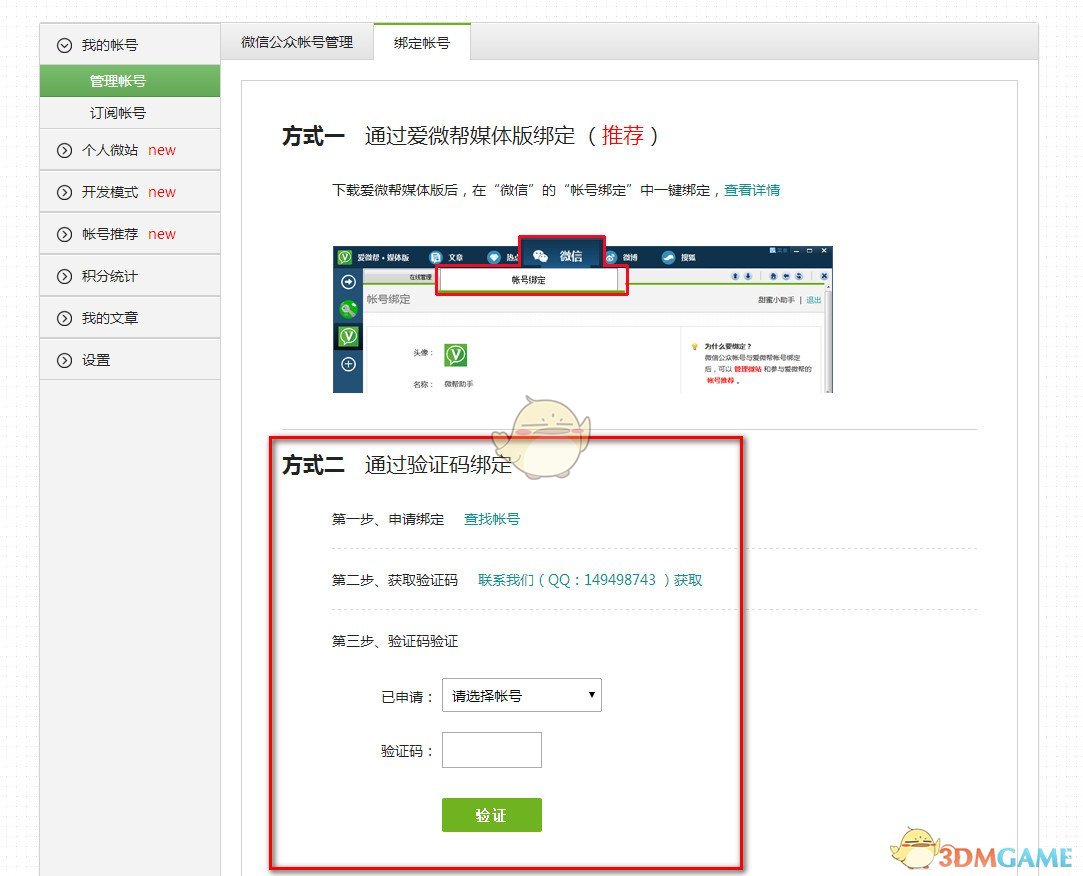Open the 热点 section via its cloud icon
This screenshot has width=1083, height=876.
[x=495, y=255]
